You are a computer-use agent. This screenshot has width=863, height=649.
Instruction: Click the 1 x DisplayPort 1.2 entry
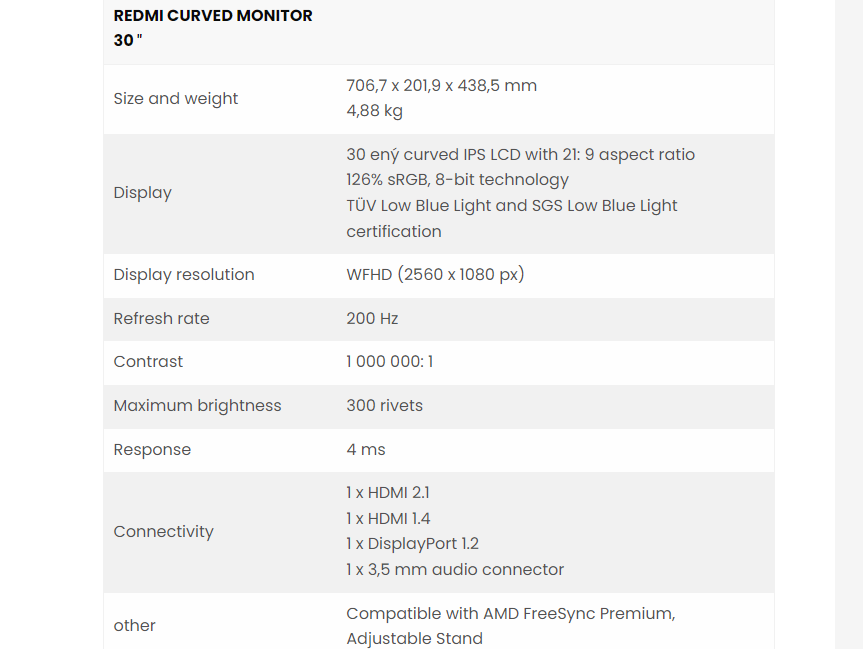[412, 543]
